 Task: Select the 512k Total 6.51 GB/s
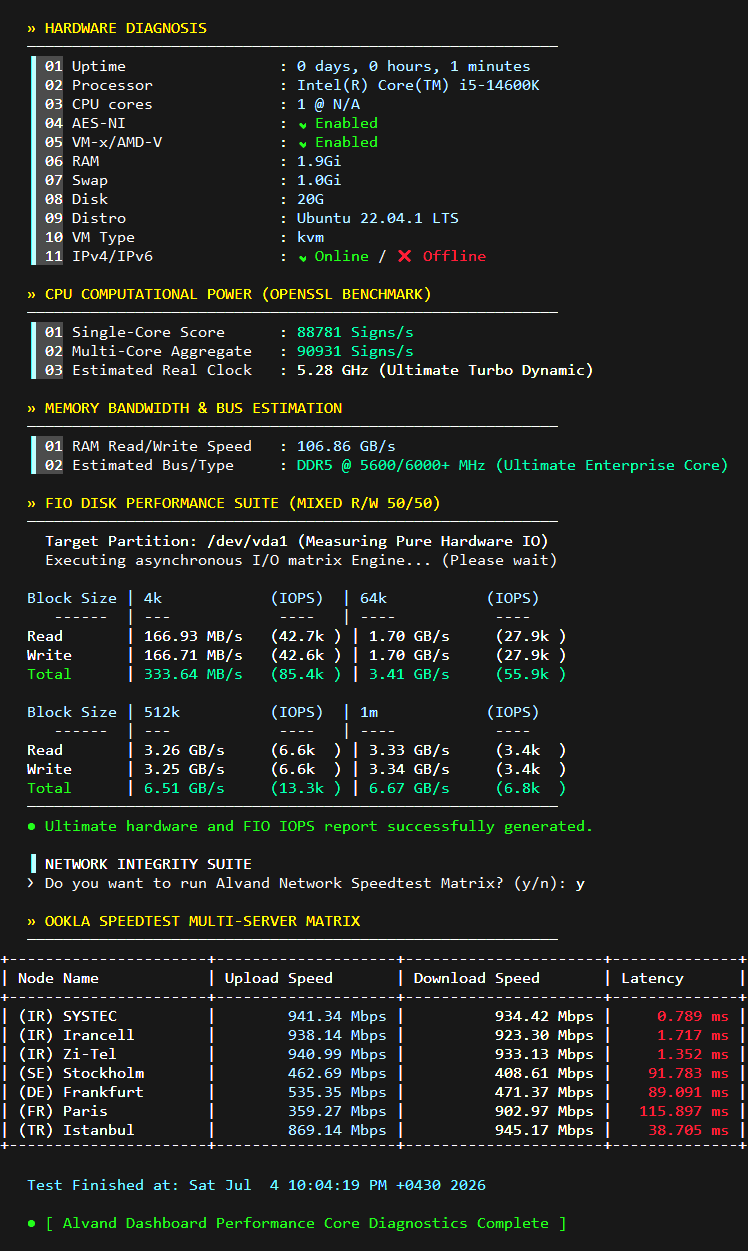click(184, 788)
